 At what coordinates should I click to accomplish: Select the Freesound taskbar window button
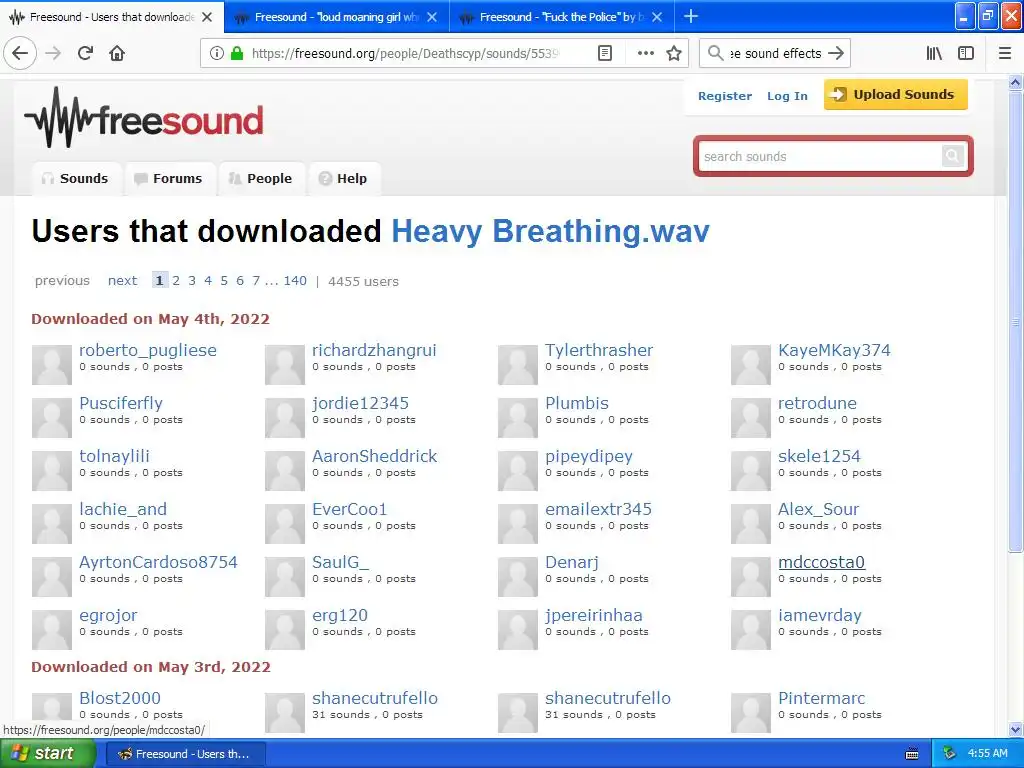(x=185, y=754)
